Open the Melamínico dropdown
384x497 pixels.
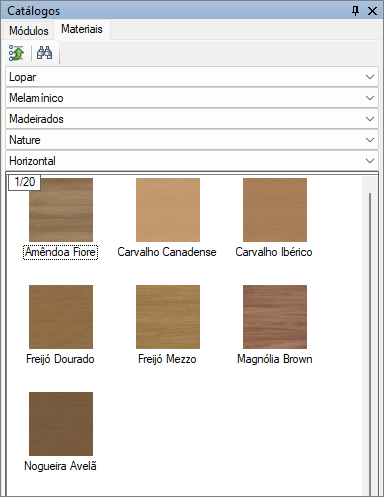coord(192,98)
